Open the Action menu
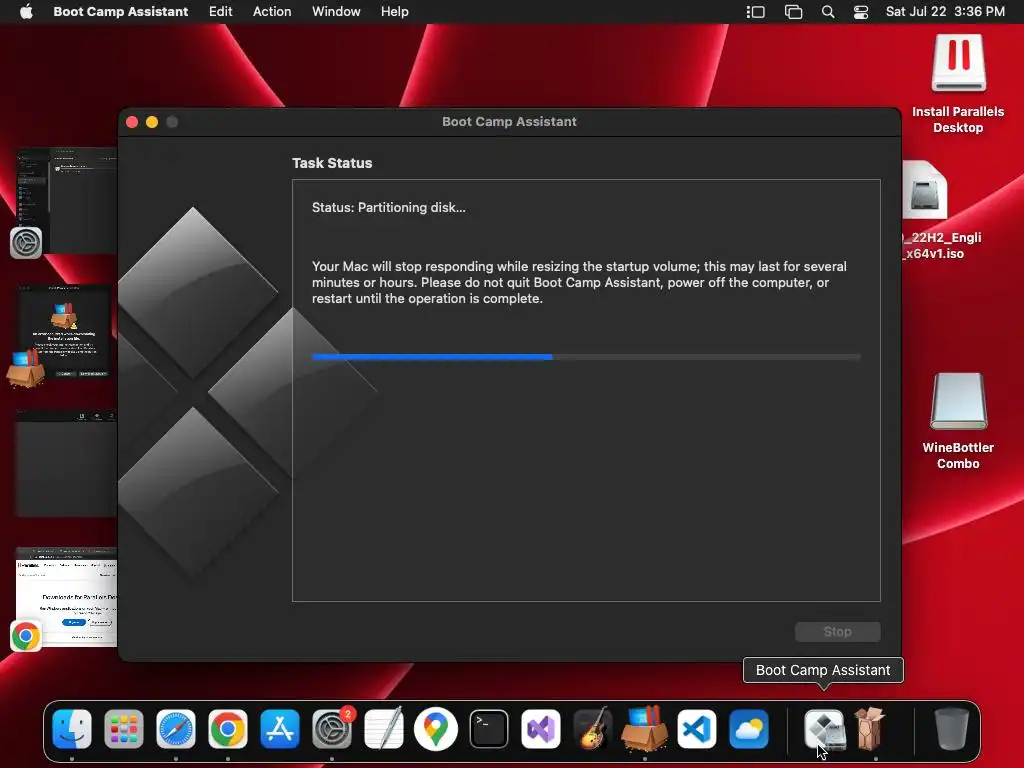 (x=272, y=12)
